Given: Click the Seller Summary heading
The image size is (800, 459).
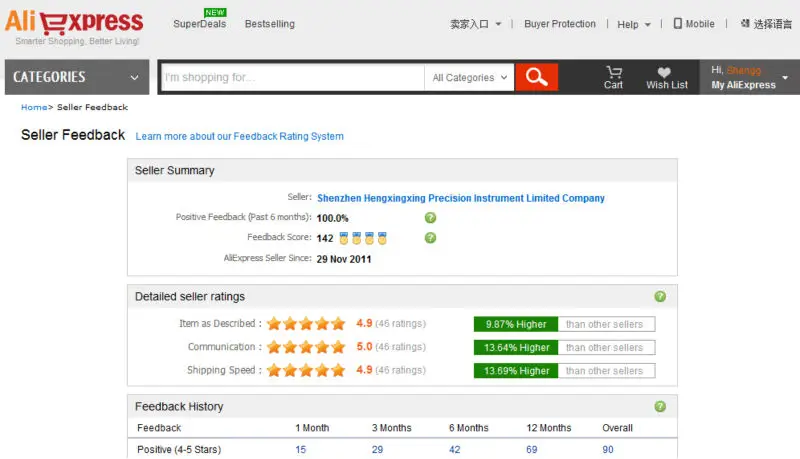Looking at the screenshot, I should (174, 170).
